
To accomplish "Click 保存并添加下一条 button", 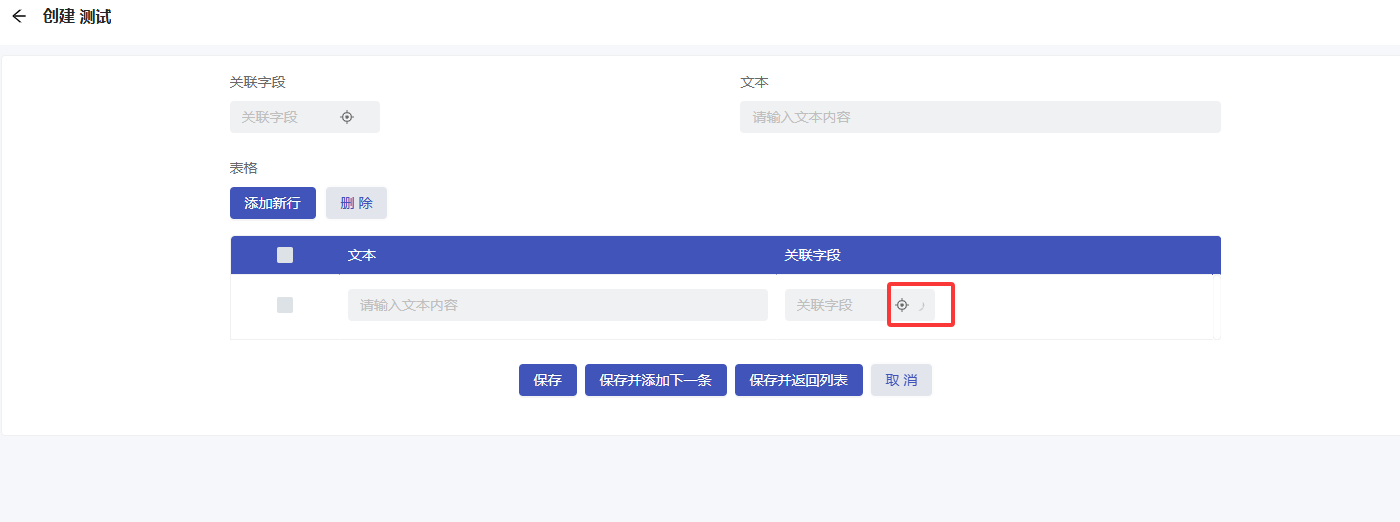I will pyautogui.click(x=655, y=380).
